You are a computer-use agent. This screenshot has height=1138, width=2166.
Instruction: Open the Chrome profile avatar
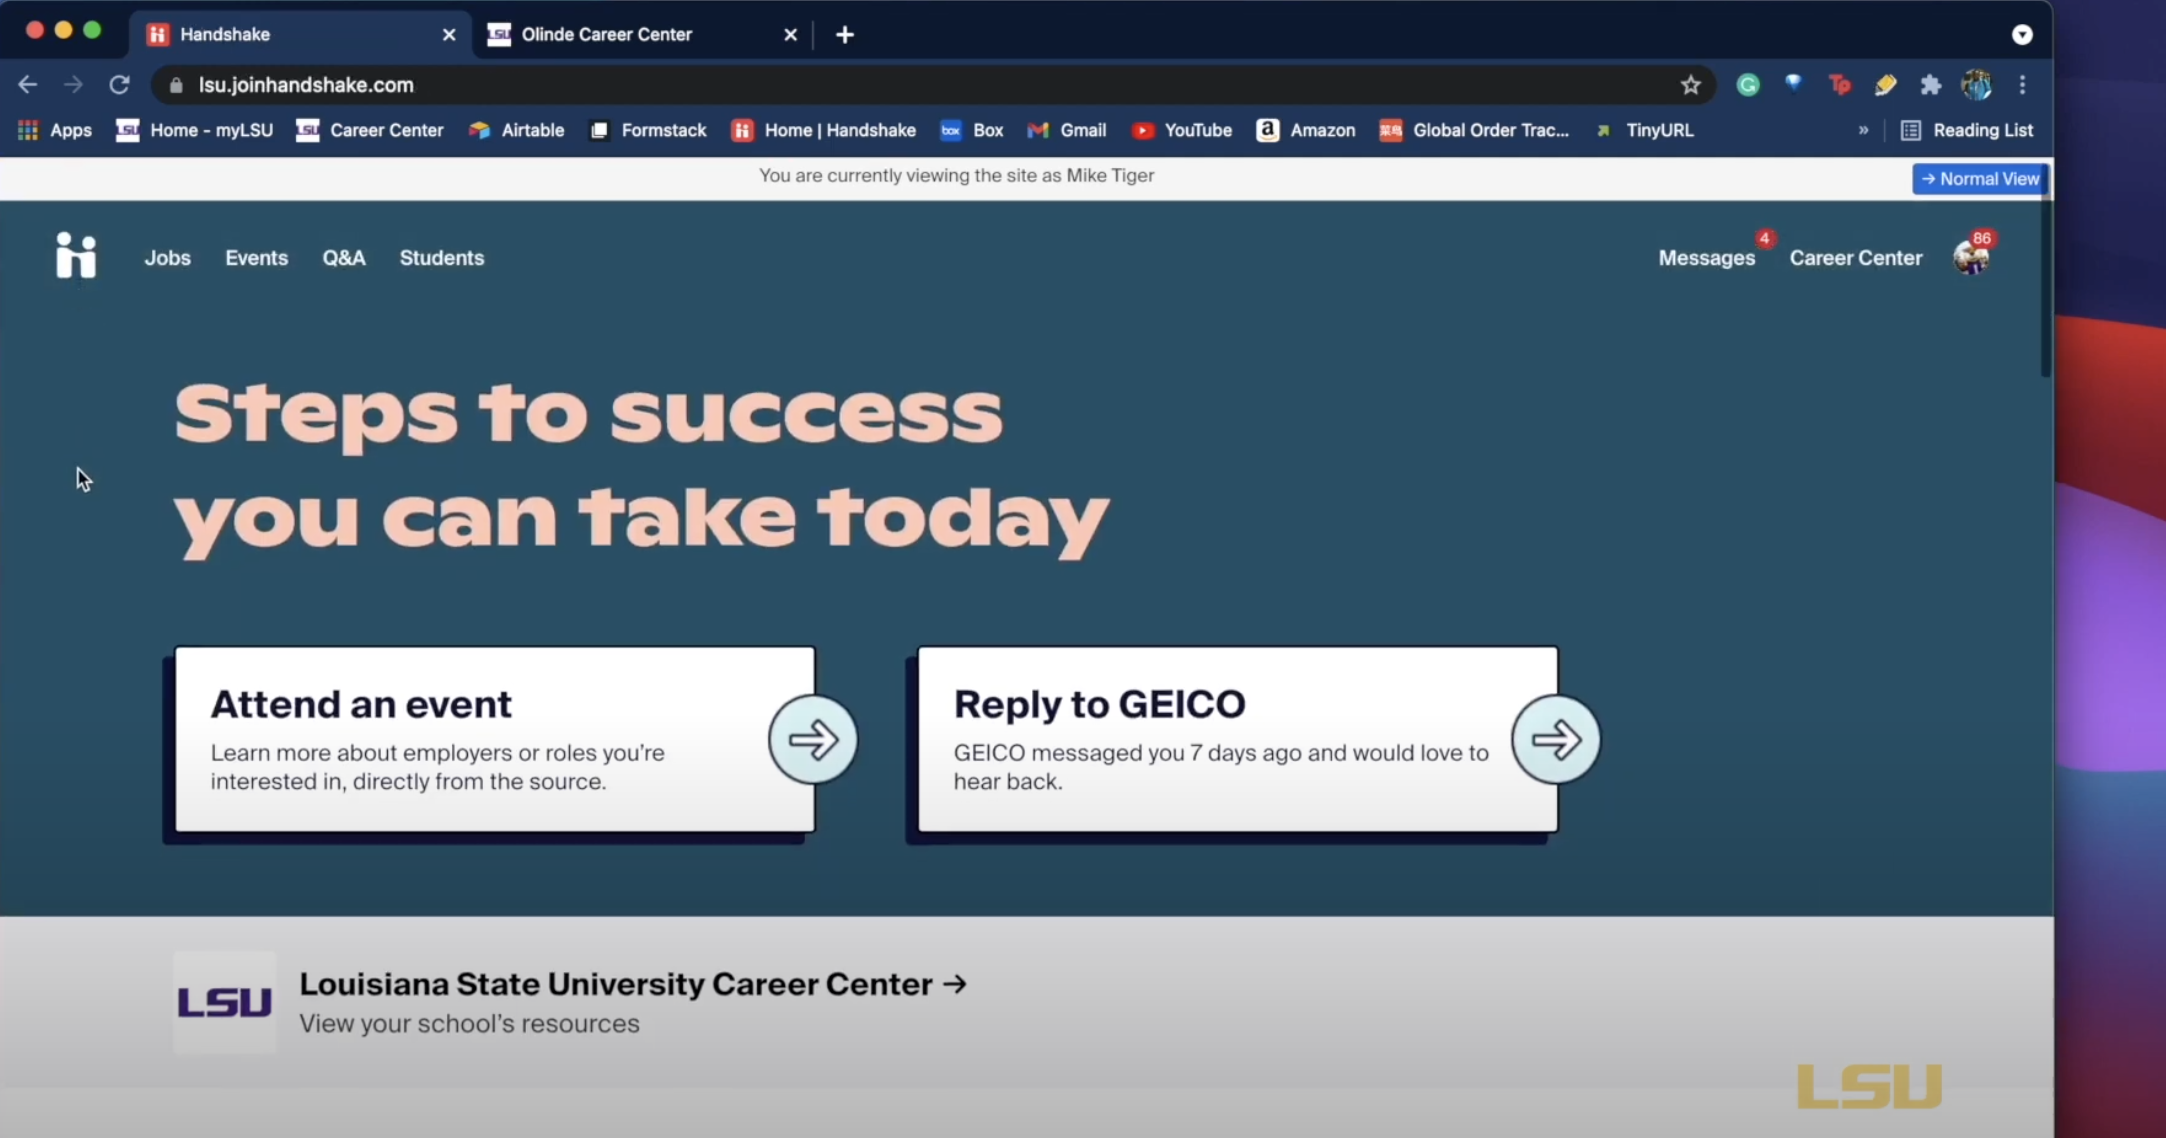pyautogui.click(x=1976, y=85)
